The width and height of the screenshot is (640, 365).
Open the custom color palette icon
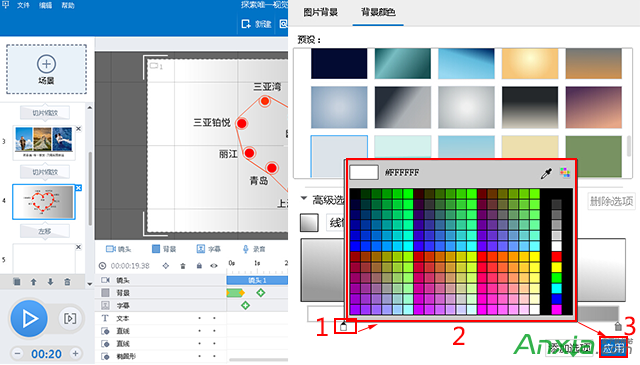click(565, 173)
